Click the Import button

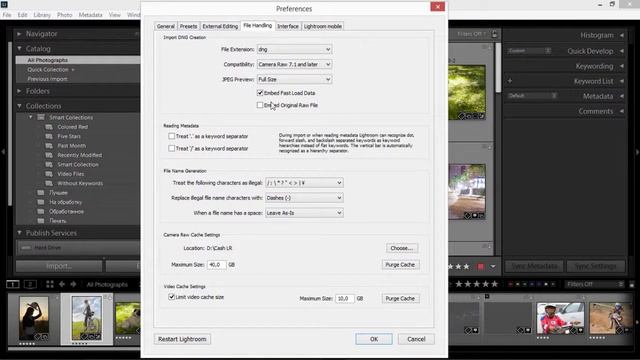click(59, 266)
